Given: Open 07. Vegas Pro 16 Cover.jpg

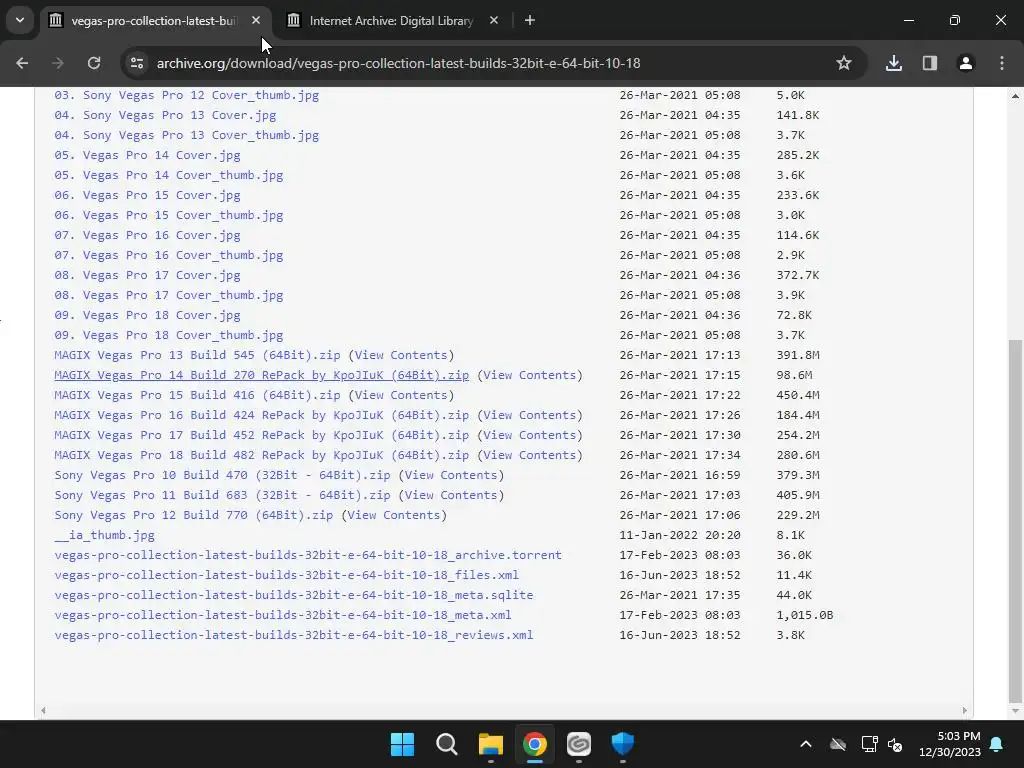Looking at the screenshot, I should pos(148,235).
